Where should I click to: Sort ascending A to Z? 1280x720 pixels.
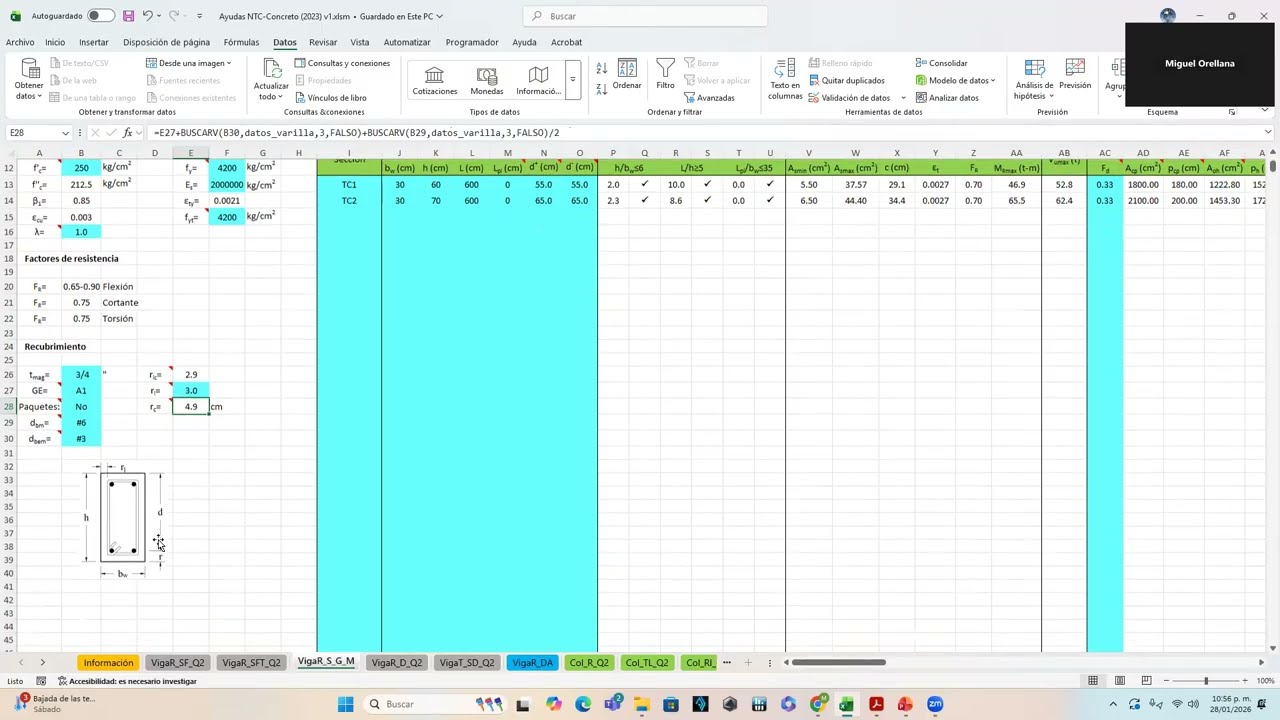(601, 68)
